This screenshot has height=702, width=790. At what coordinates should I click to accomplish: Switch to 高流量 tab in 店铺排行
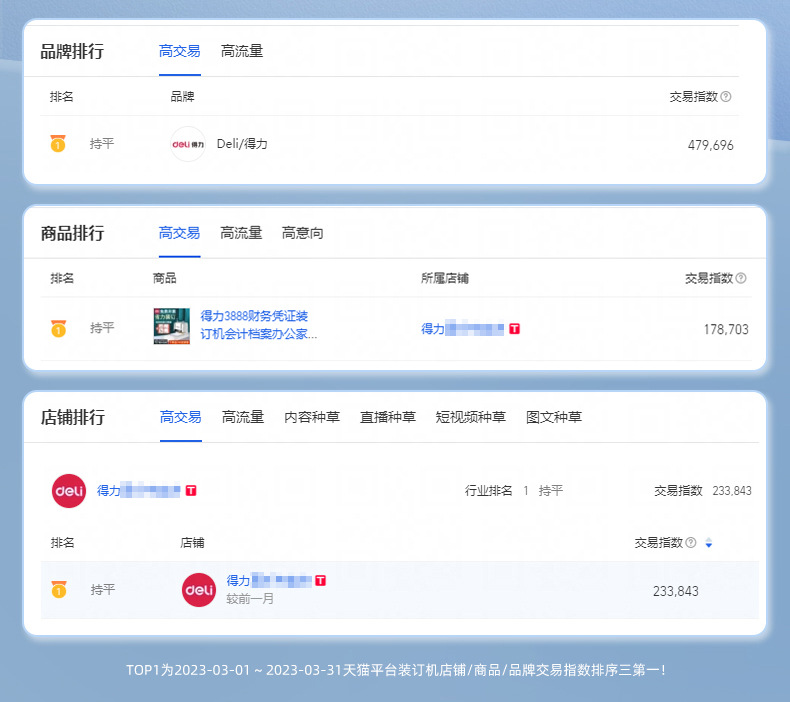[x=243, y=417]
